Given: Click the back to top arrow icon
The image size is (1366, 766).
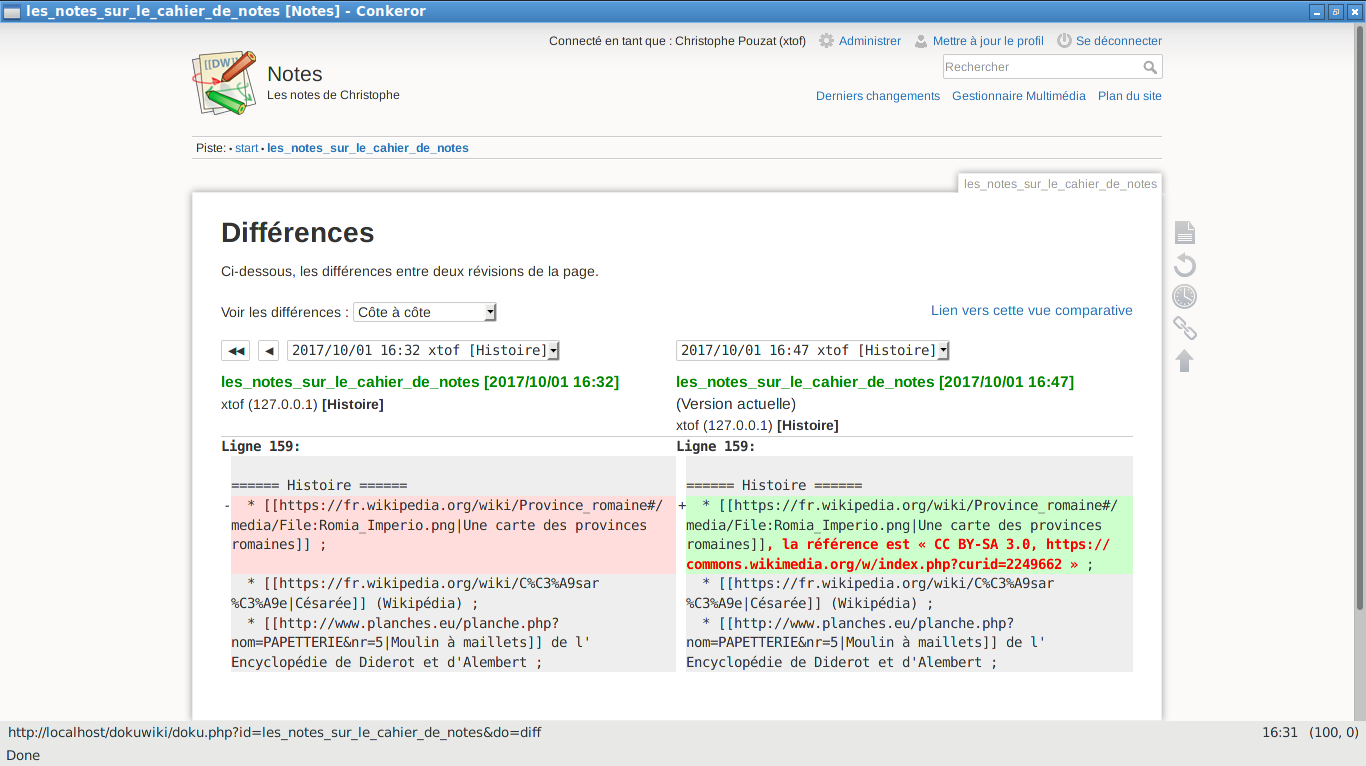Looking at the screenshot, I should [1184, 361].
